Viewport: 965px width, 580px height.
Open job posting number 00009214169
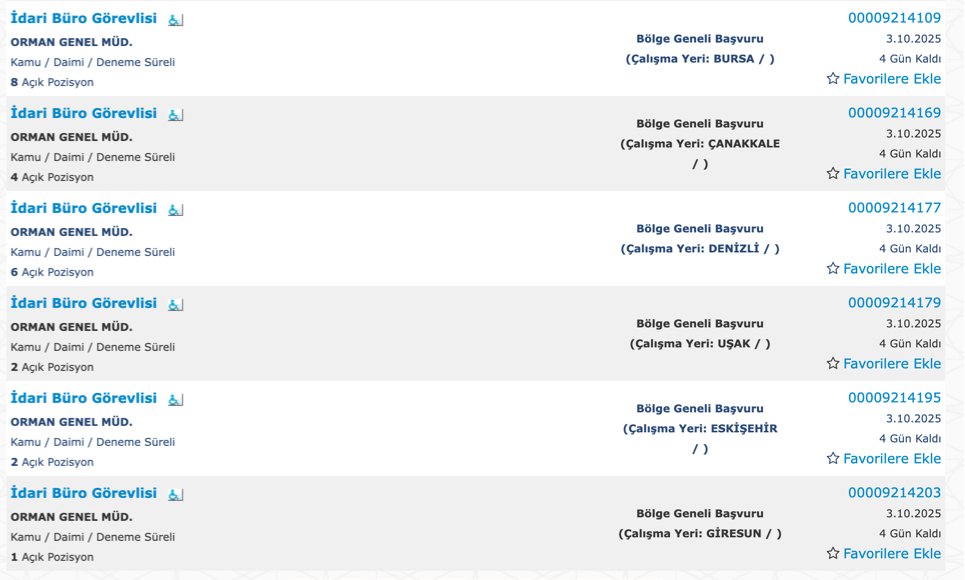click(x=894, y=113)
